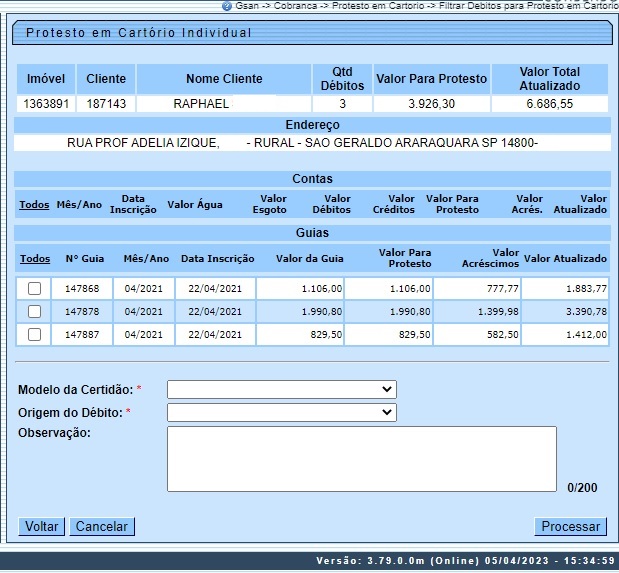Click the Endereço RUA PROF ADELIA IZIQUE
The image size is (619, 573).
(143, 143)
